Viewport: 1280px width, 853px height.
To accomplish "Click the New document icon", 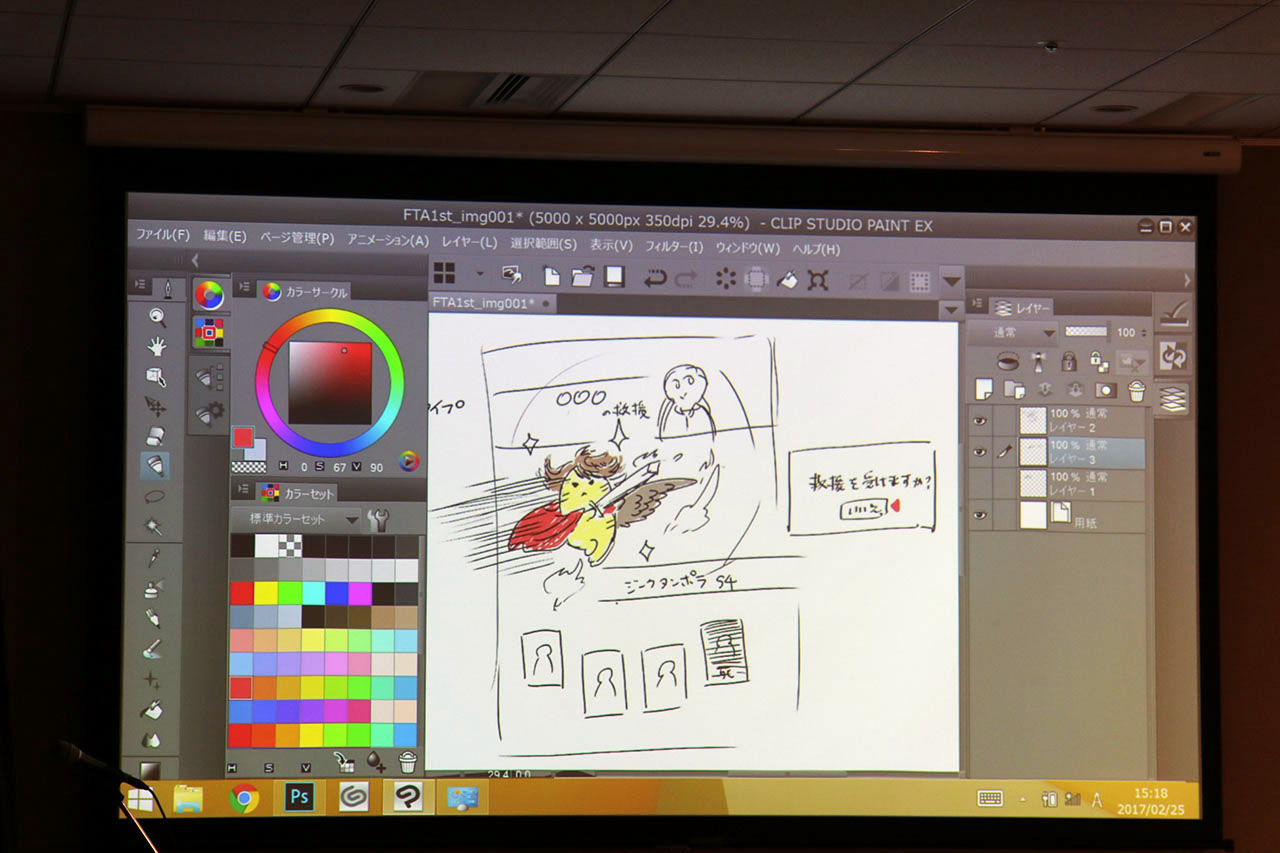I will [x=551, y=276].
